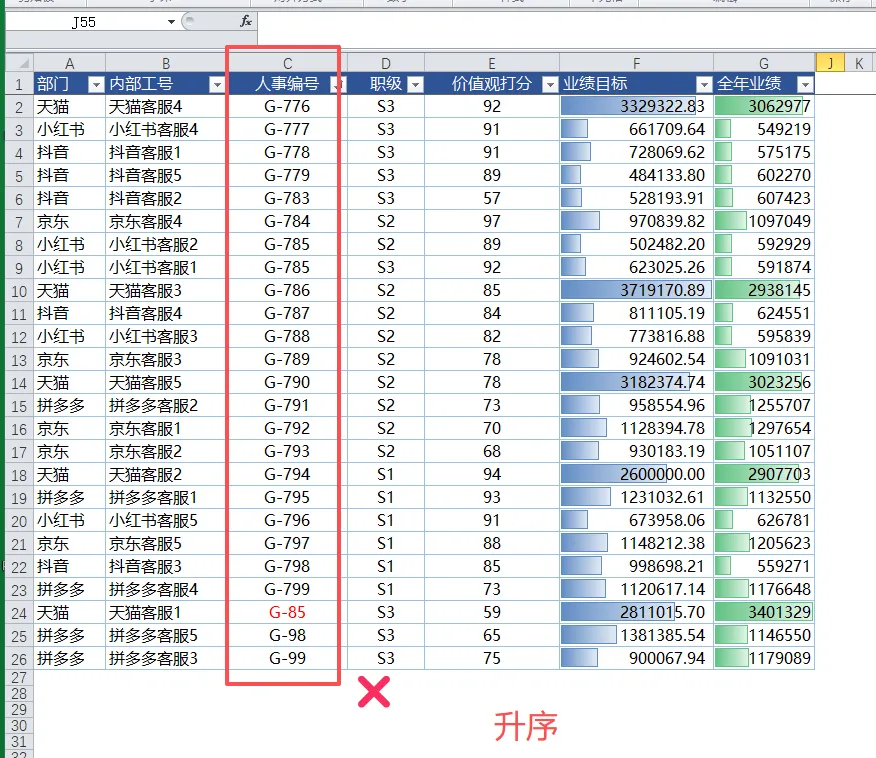This screenshot has height=758, width=876.
Task: Click the Name Box showing J55
Action: [84, 22]
